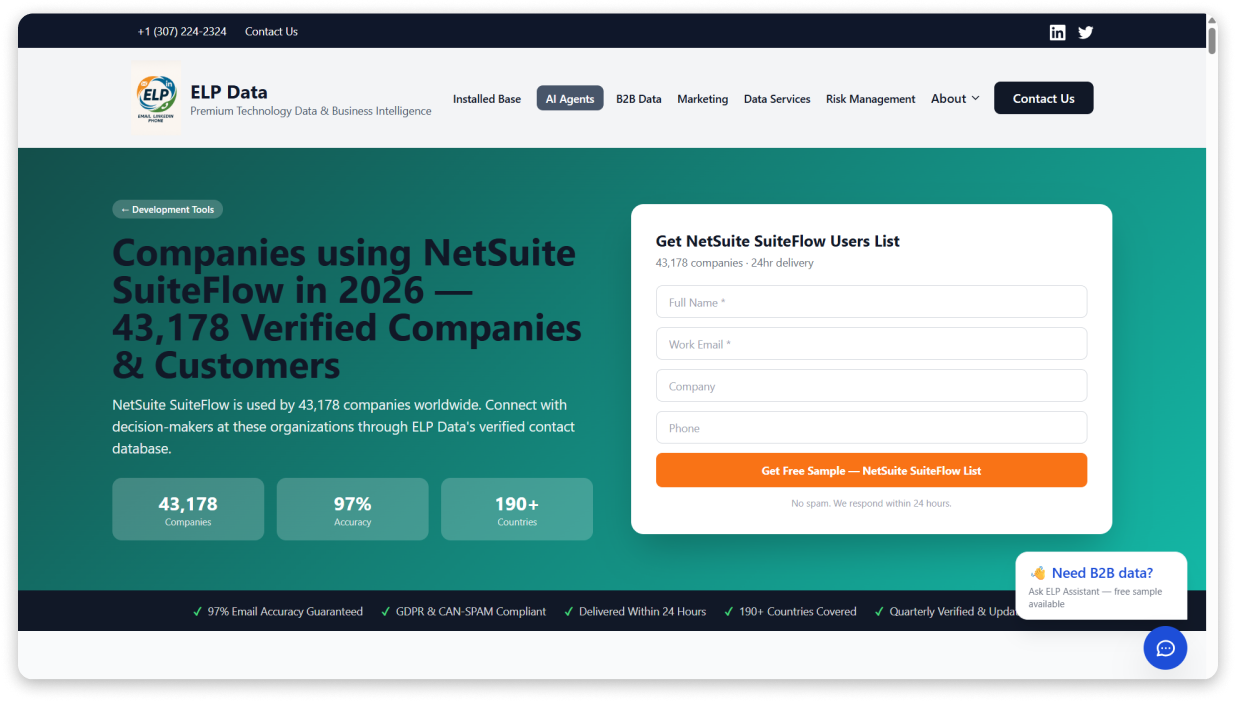1236x702 pixels.
Task: Open the LinkedIn icon in top bar
Action: (1057, 32)
